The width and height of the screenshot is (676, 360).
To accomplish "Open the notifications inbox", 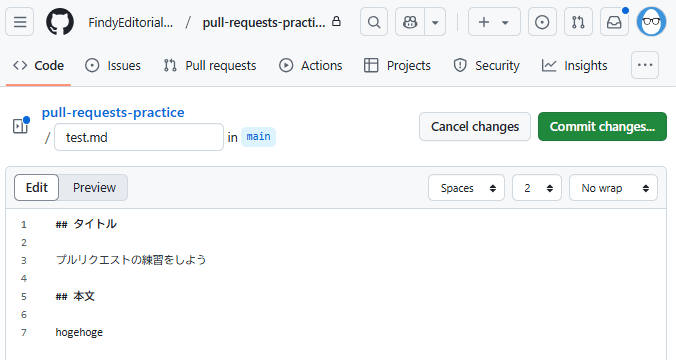I will click(x=614, y=22).
